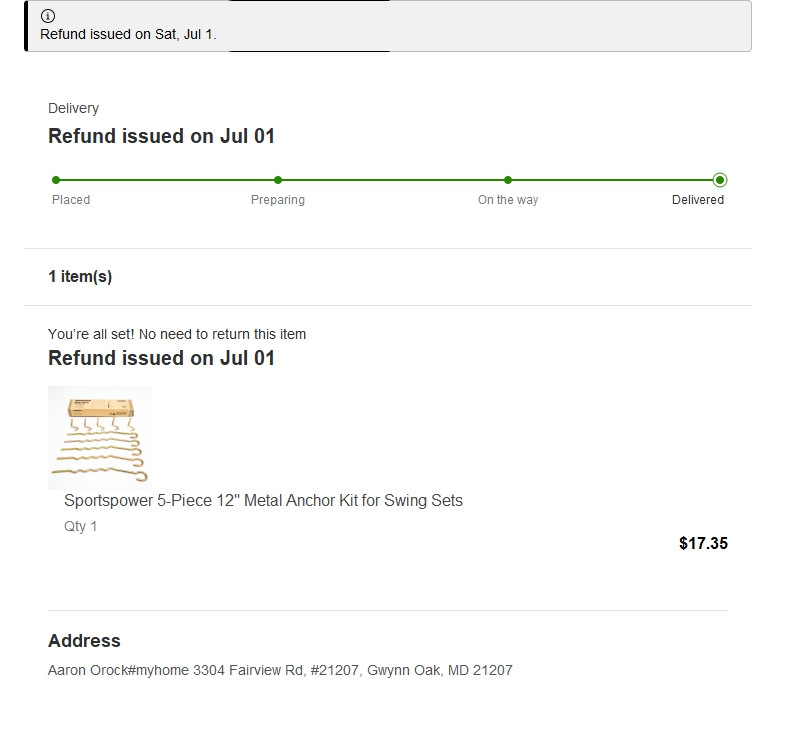Click the green delivery progress bar
This screenshot has width=800, height=746.
tap(388, 180)
